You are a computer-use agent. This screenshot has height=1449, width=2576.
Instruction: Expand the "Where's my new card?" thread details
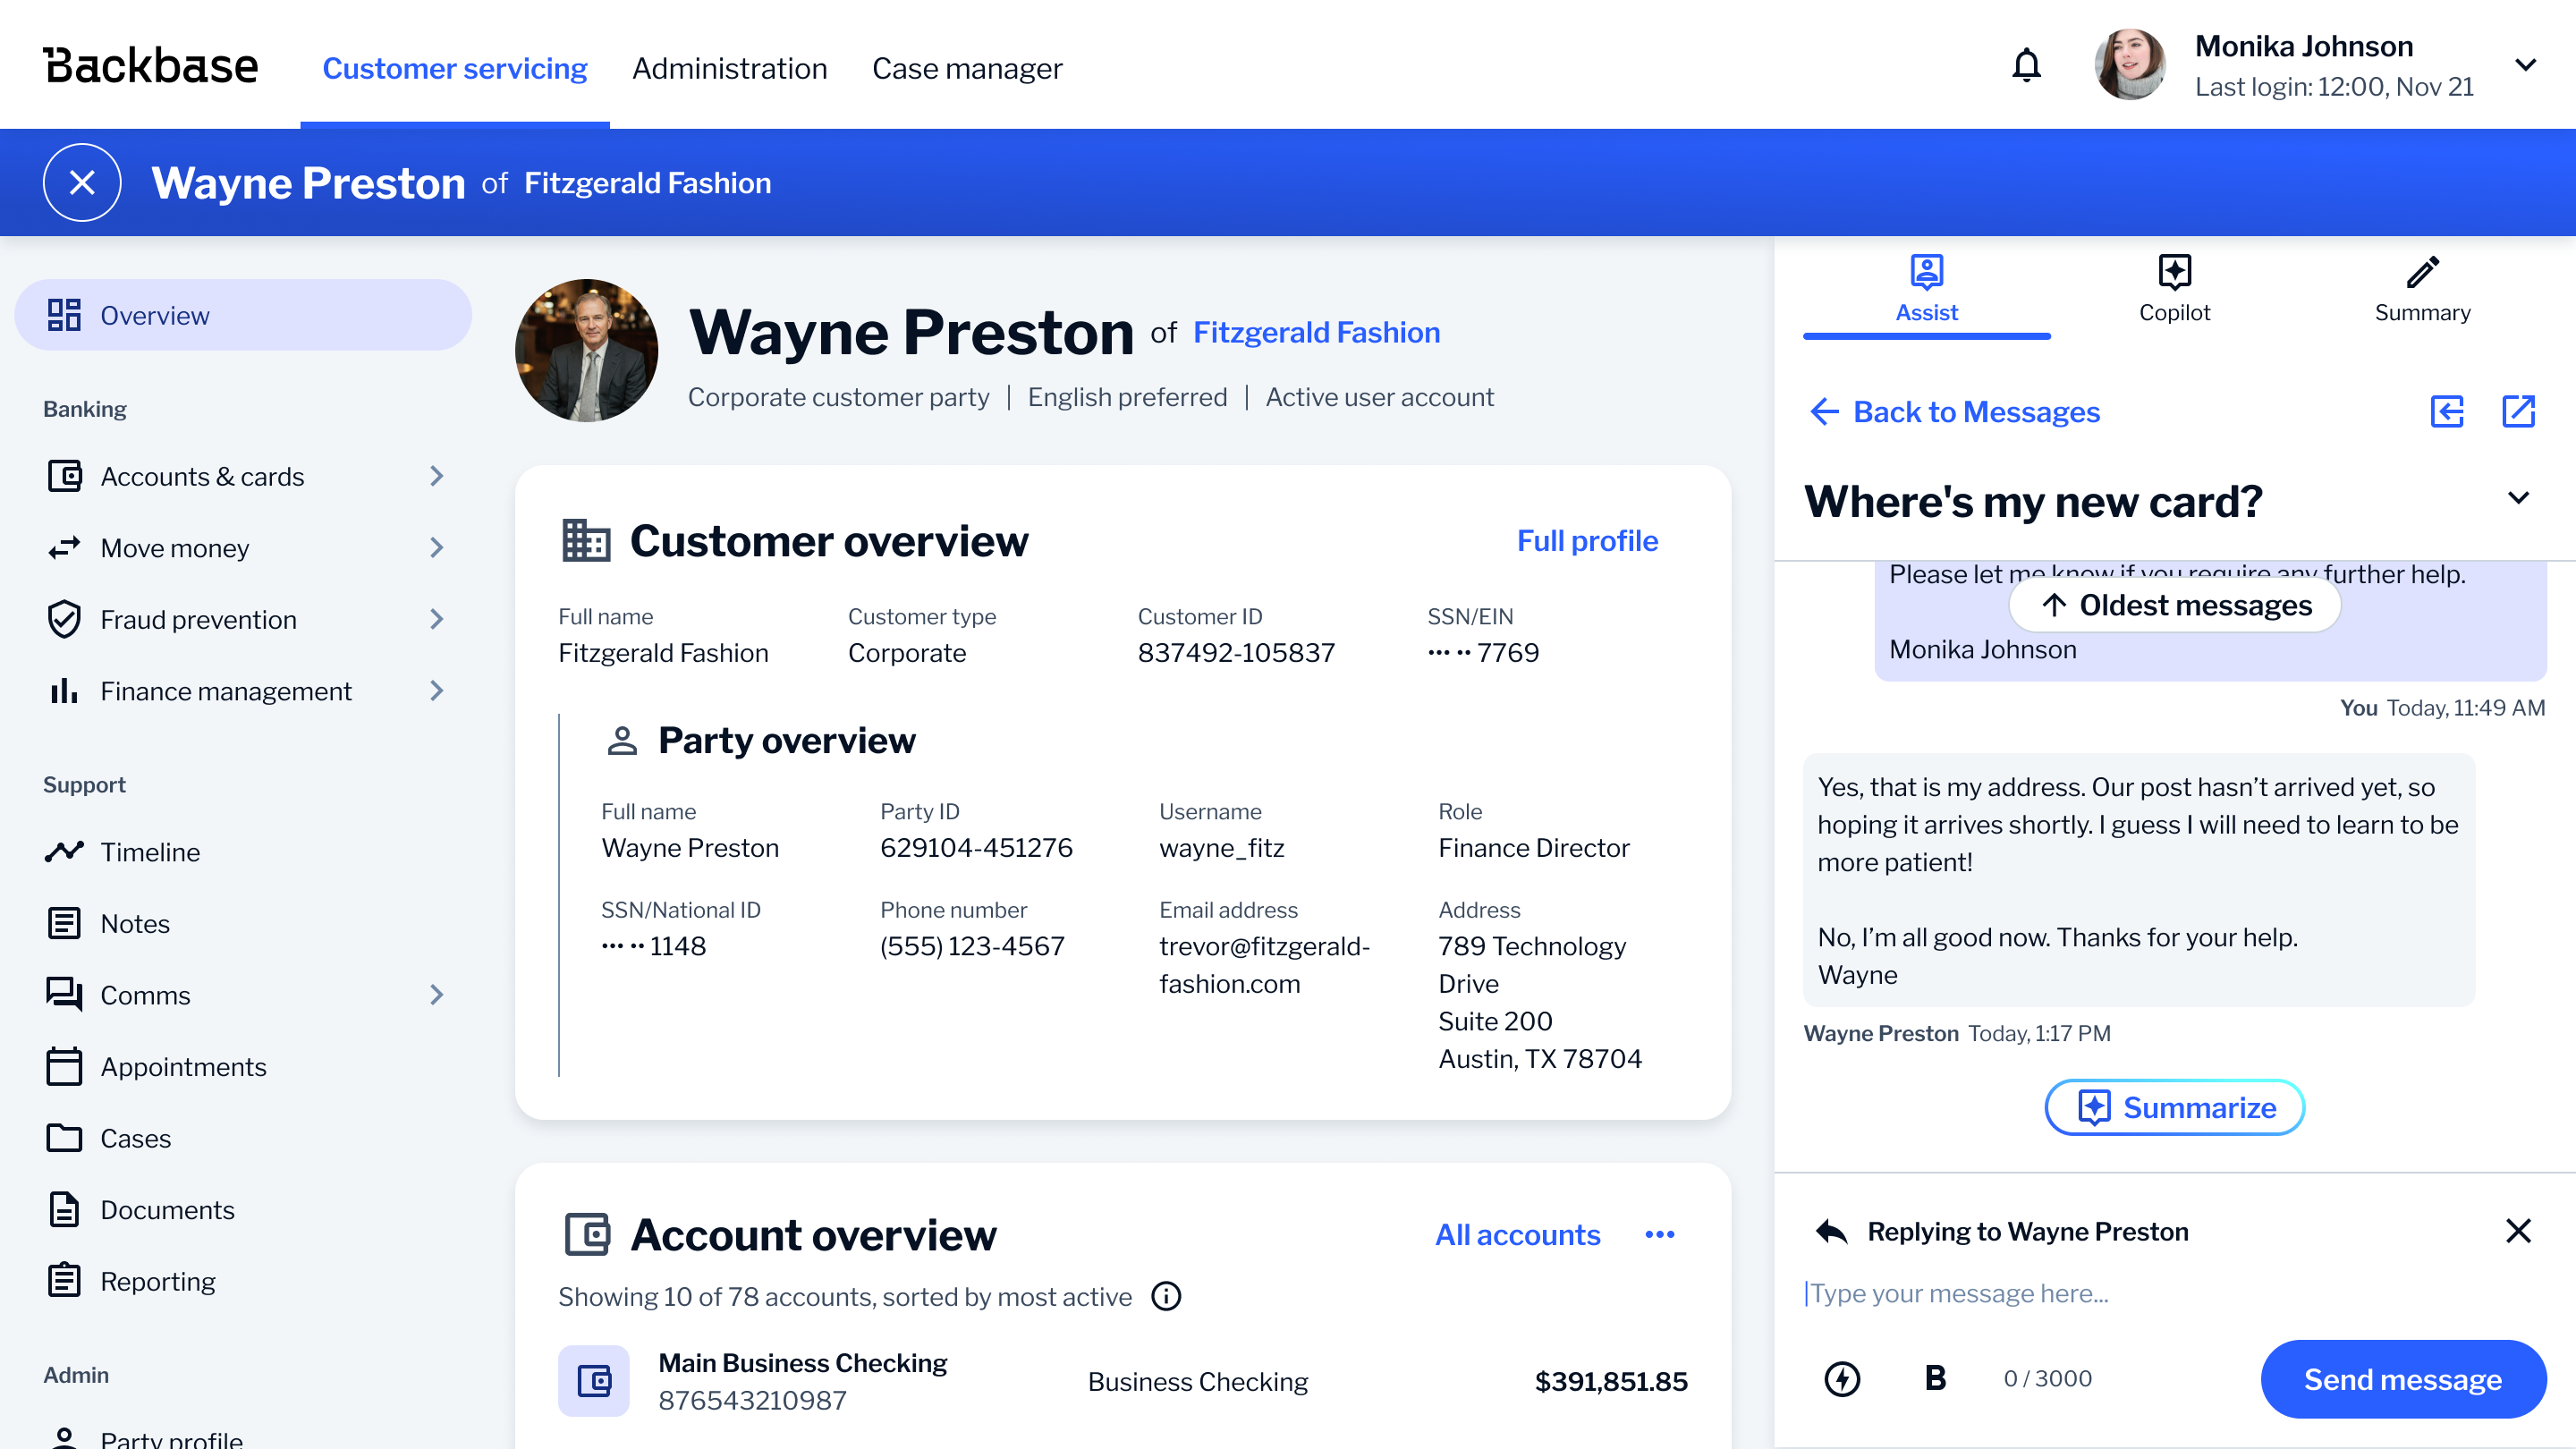pos(2518,498)
